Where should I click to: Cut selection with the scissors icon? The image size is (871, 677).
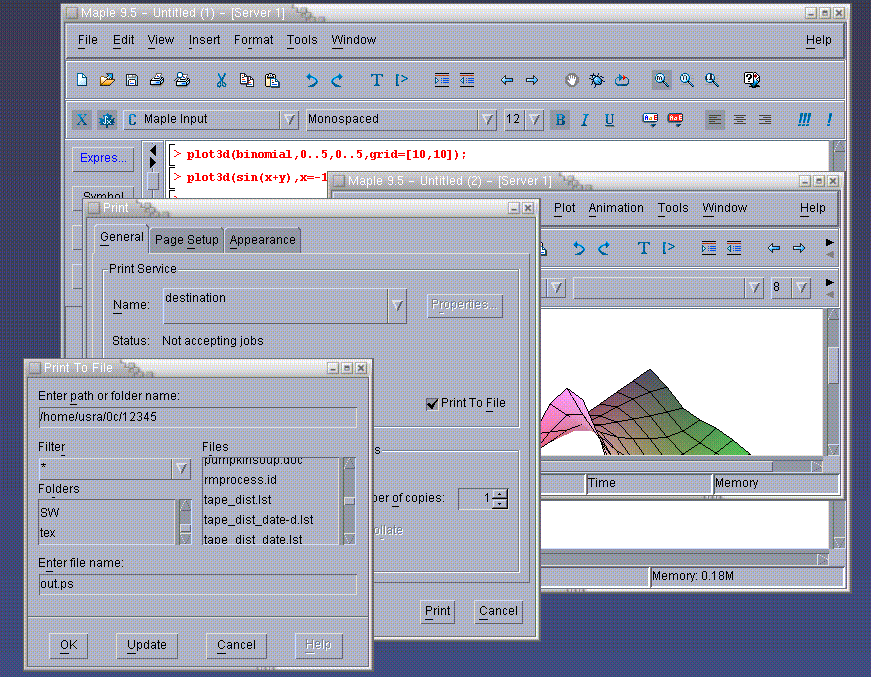[221, 80]
